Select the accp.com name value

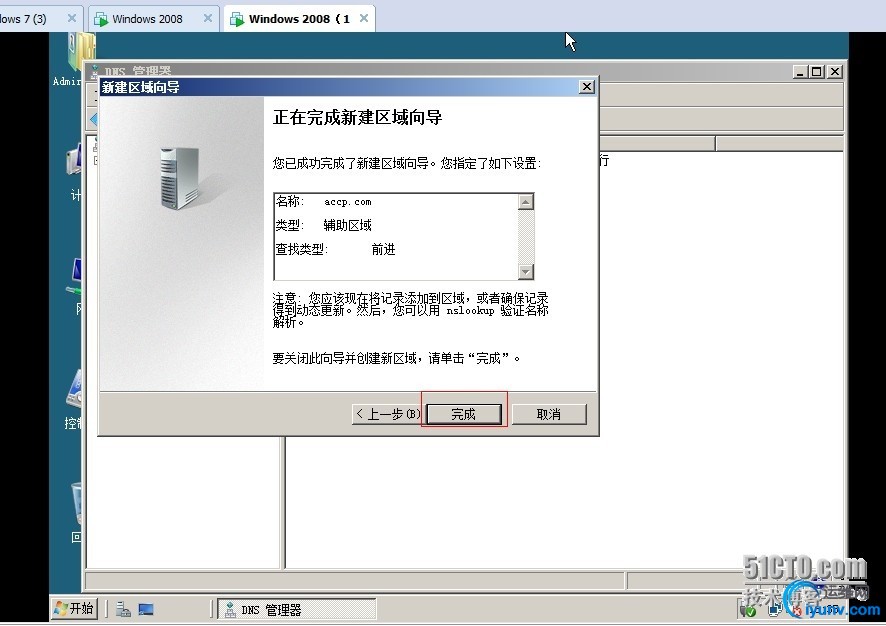click(348, 202)
